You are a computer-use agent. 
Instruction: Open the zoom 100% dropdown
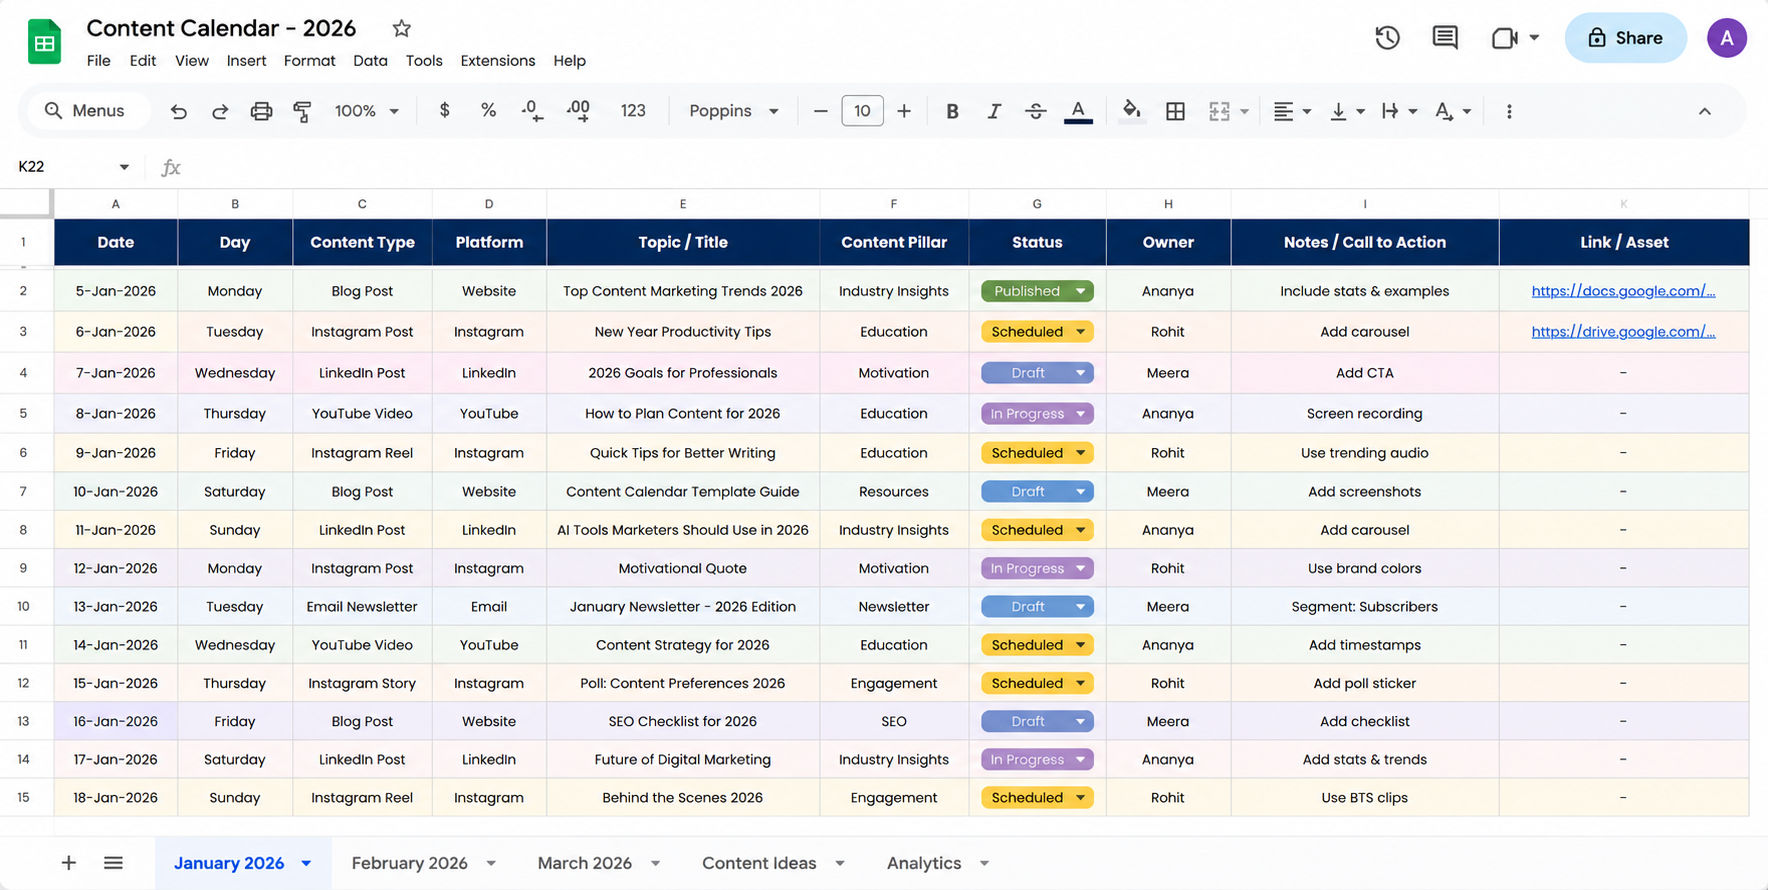click(x=367, y=111)
